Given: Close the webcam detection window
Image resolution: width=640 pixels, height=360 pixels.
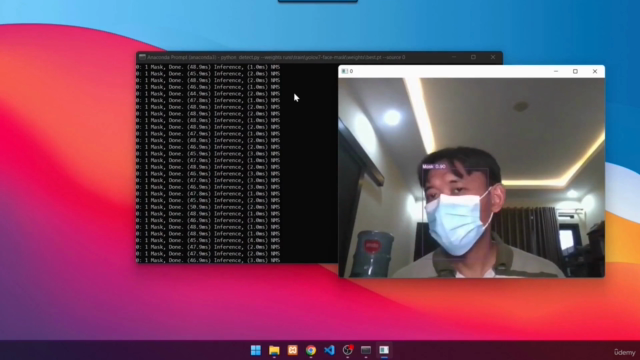Looking at the screenshot, I should (595, 71).
